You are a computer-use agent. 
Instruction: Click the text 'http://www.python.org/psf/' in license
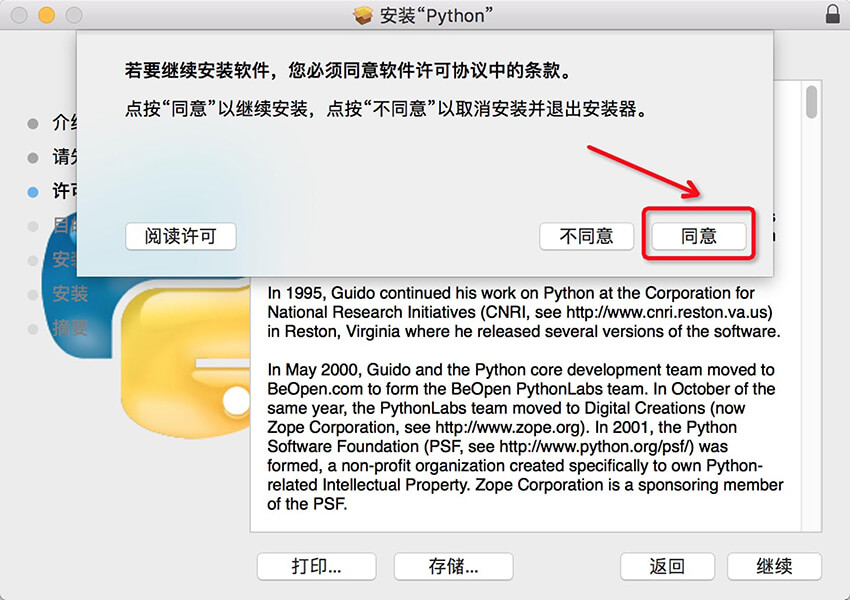click(x=596, y=447)
